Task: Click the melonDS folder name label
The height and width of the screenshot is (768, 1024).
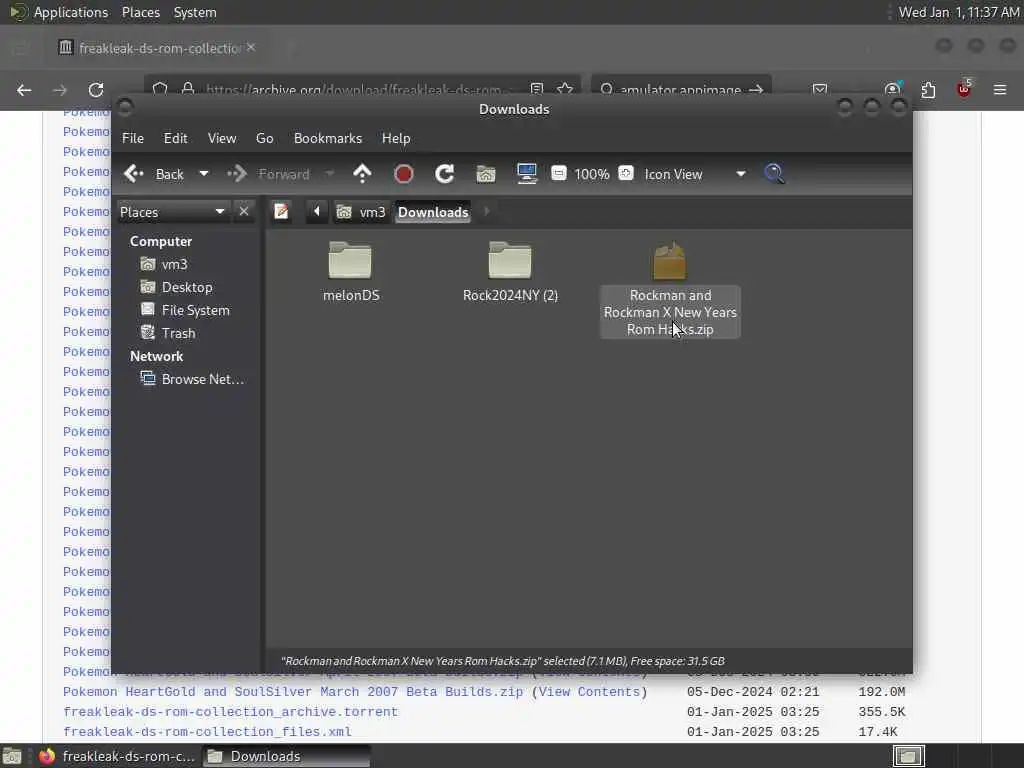Action: (x=351, y=295)
